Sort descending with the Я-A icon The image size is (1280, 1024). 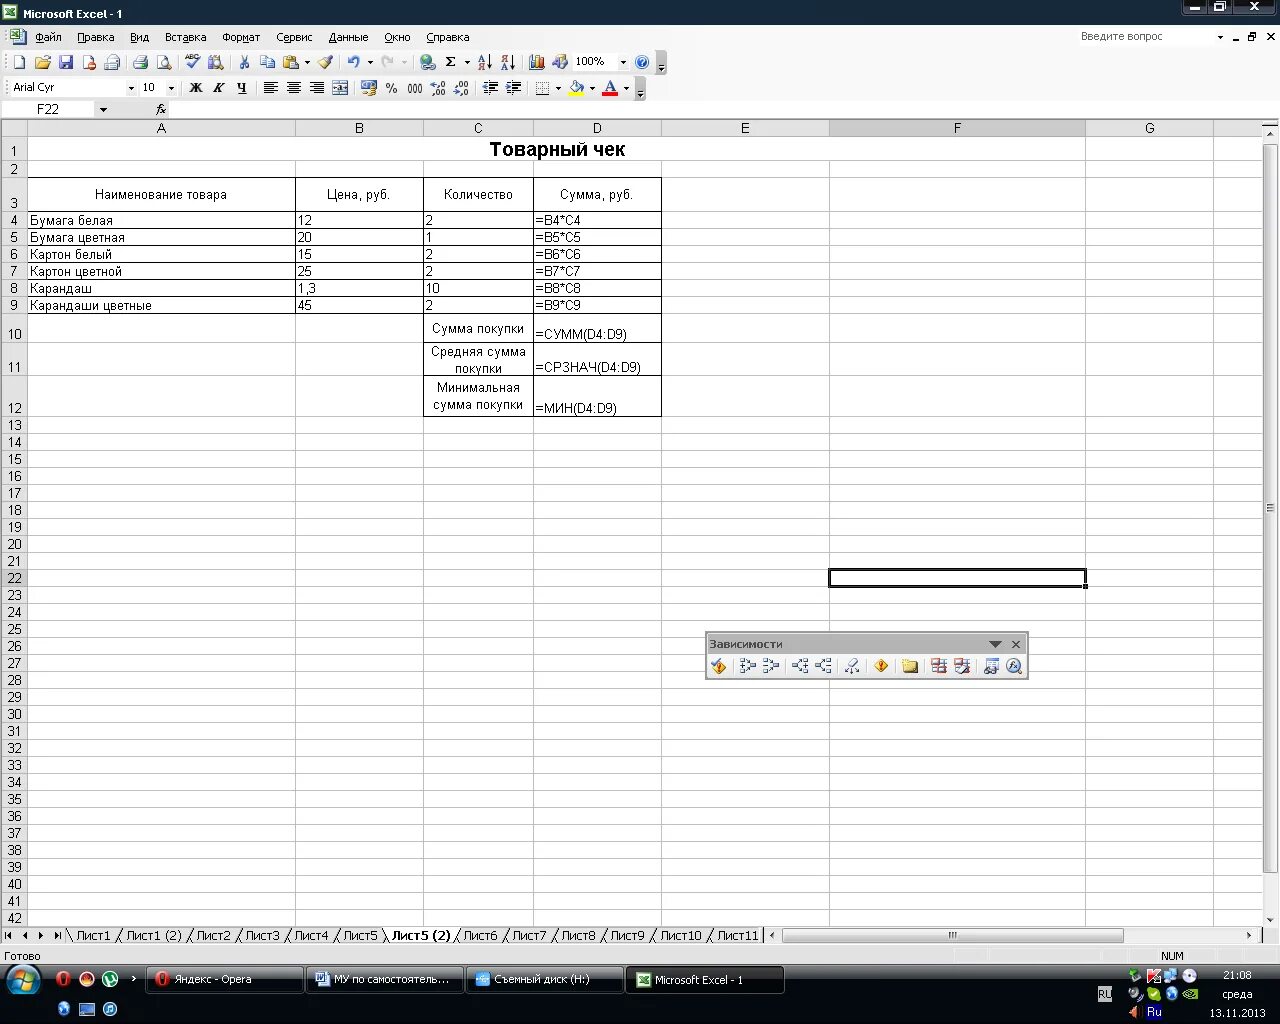pyautogui.click(x=508, y=62)
